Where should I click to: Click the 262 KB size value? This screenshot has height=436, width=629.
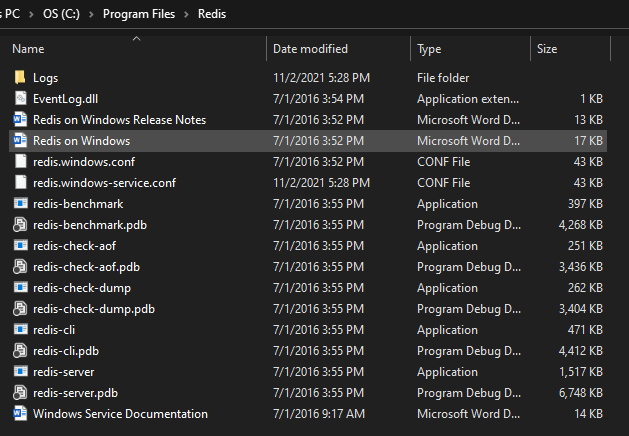point(585,288)
